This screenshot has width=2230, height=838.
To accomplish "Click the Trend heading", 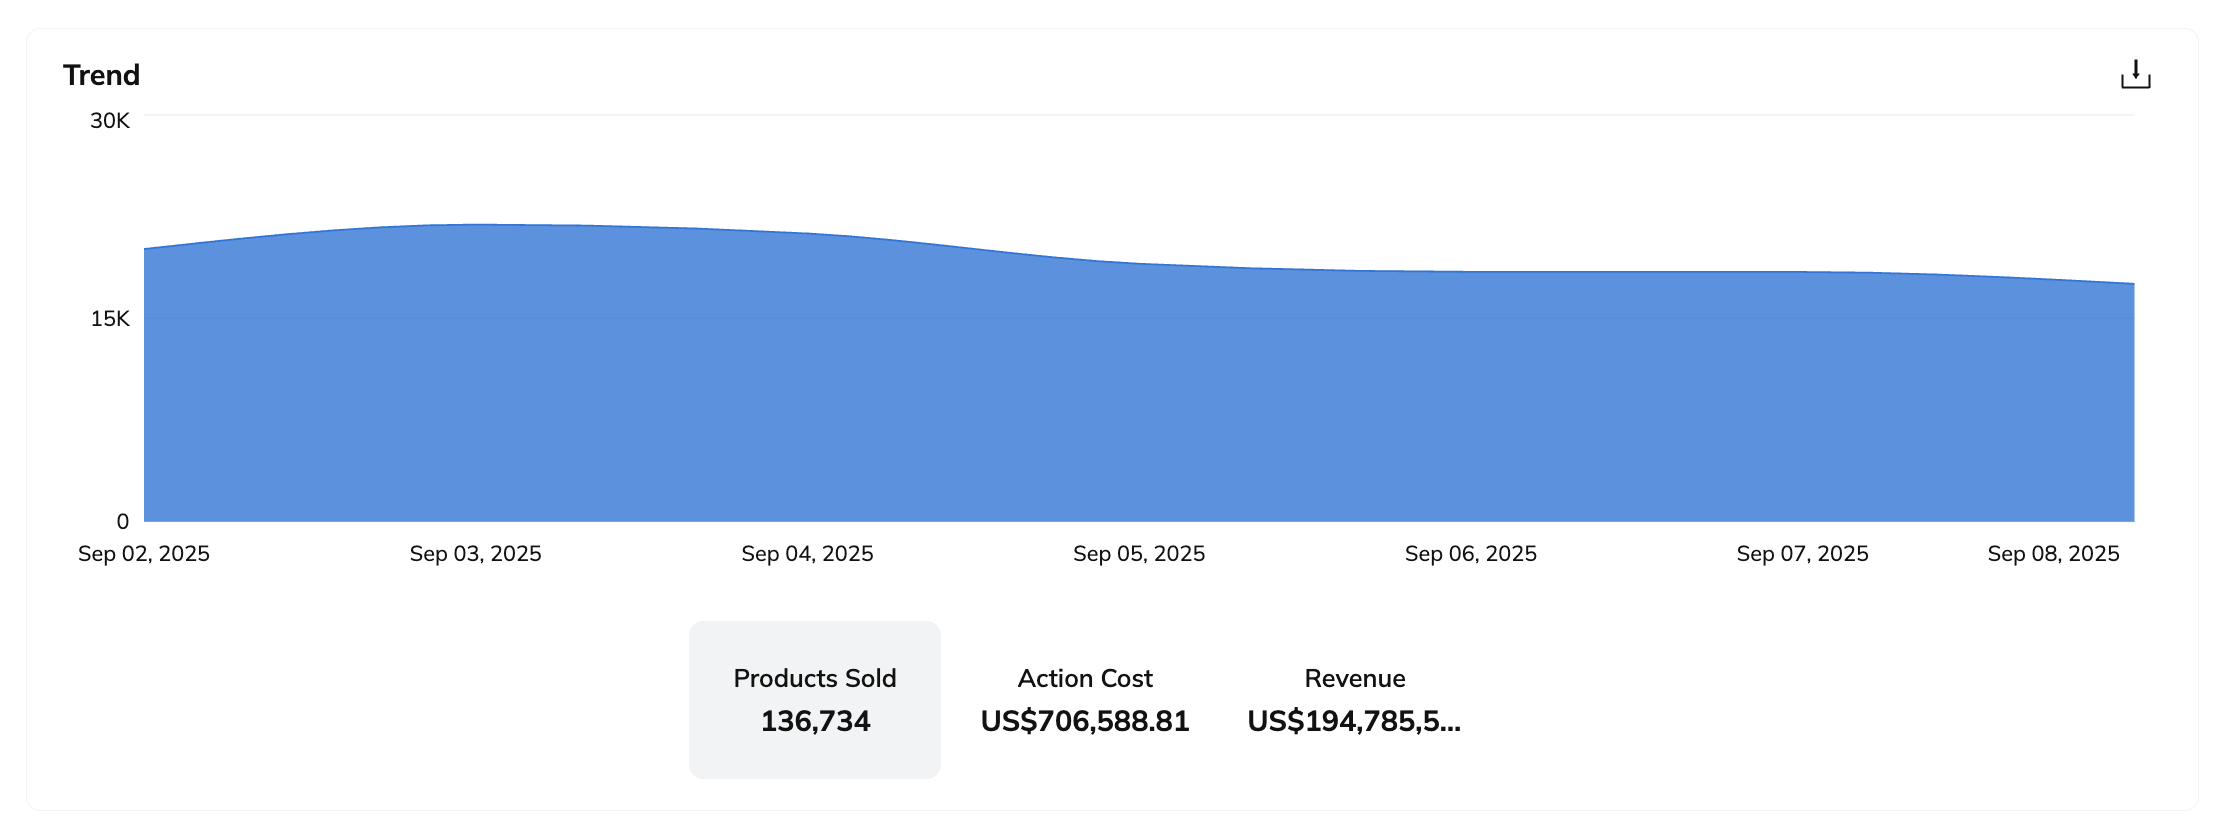I will [x=101, y=75].
